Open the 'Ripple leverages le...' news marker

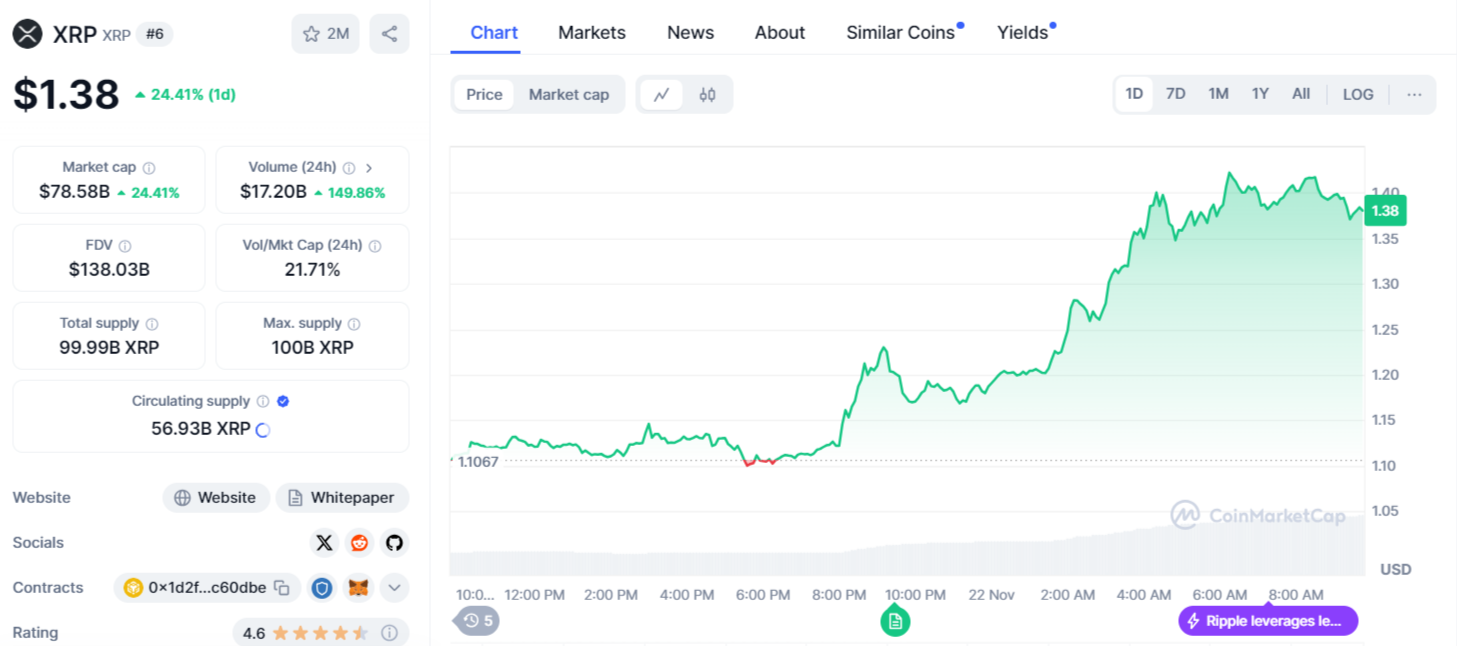pos(1268,621)
